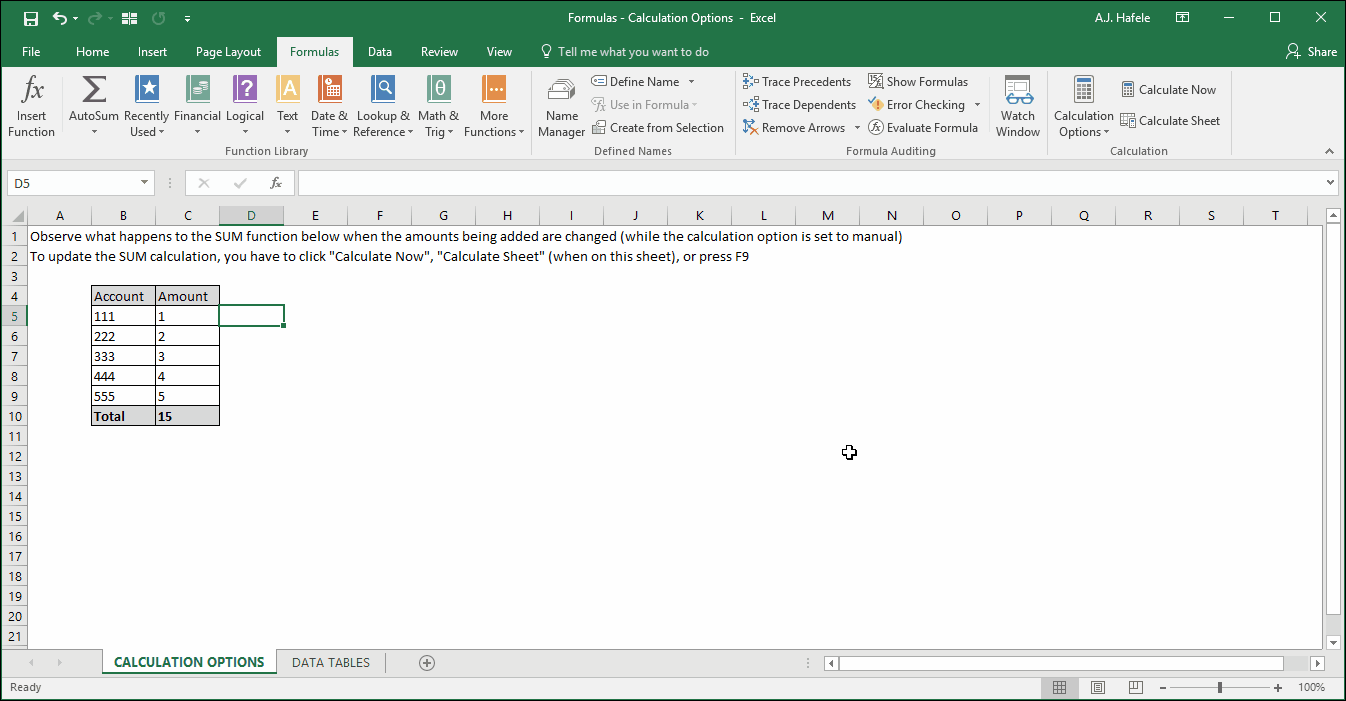Click the AutoSum sigma icon
This screenshot has height=701, width=1346.
point(94,90)
